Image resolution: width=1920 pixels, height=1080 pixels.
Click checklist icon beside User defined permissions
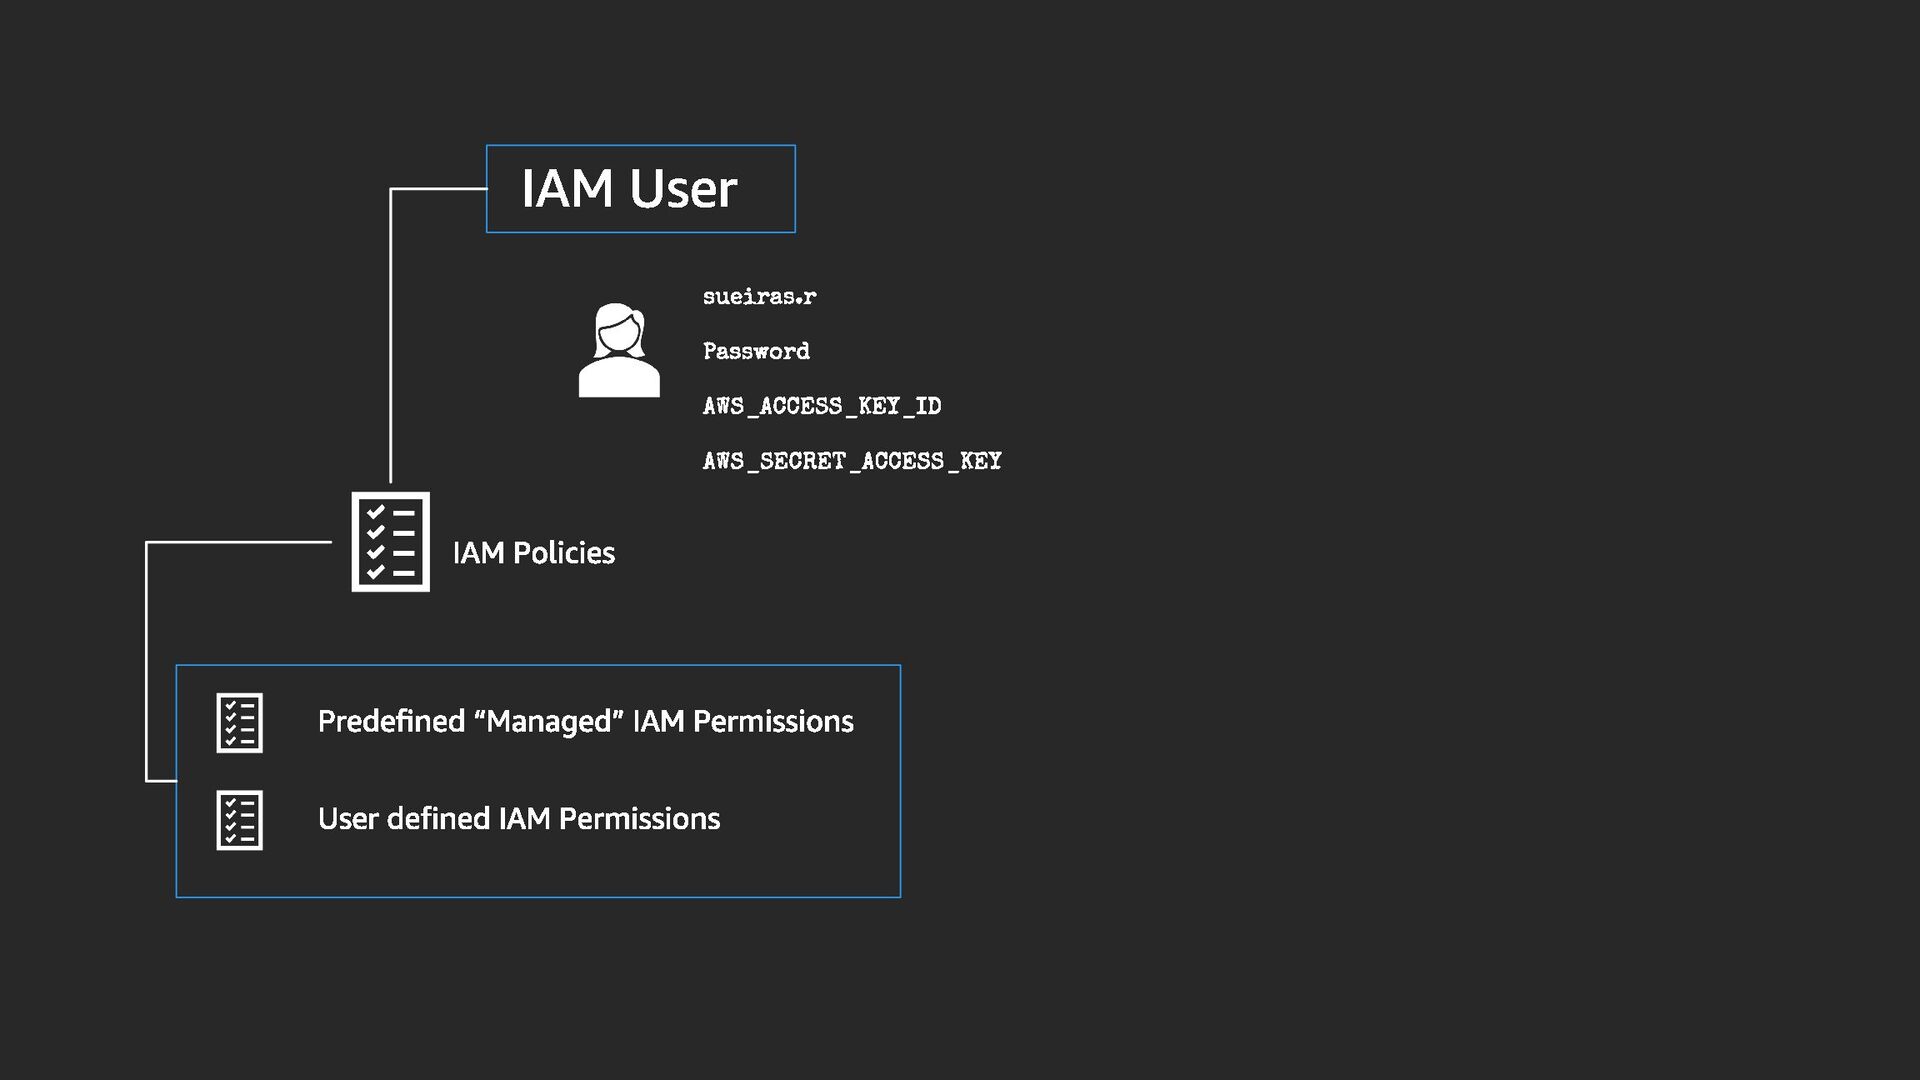pyautogui.click(x=240, y=820)
